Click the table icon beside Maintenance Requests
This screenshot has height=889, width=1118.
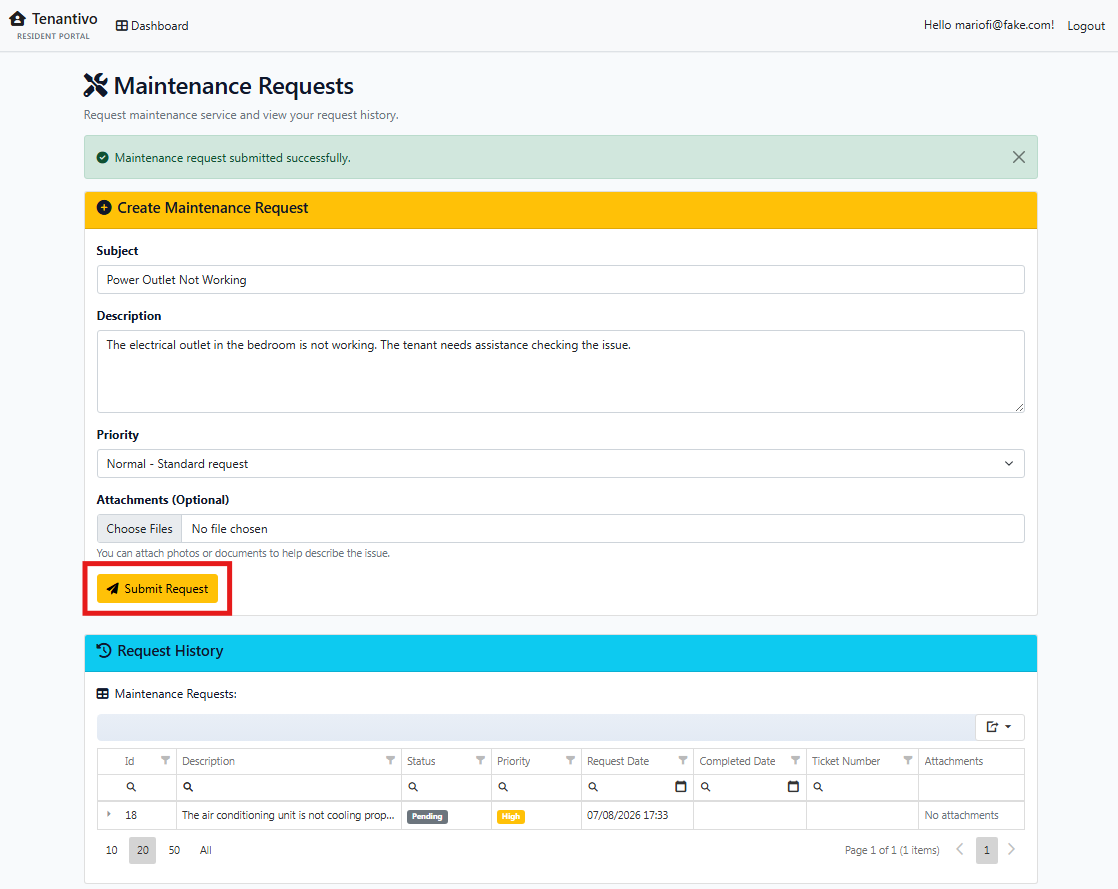(x=103, y=694)
